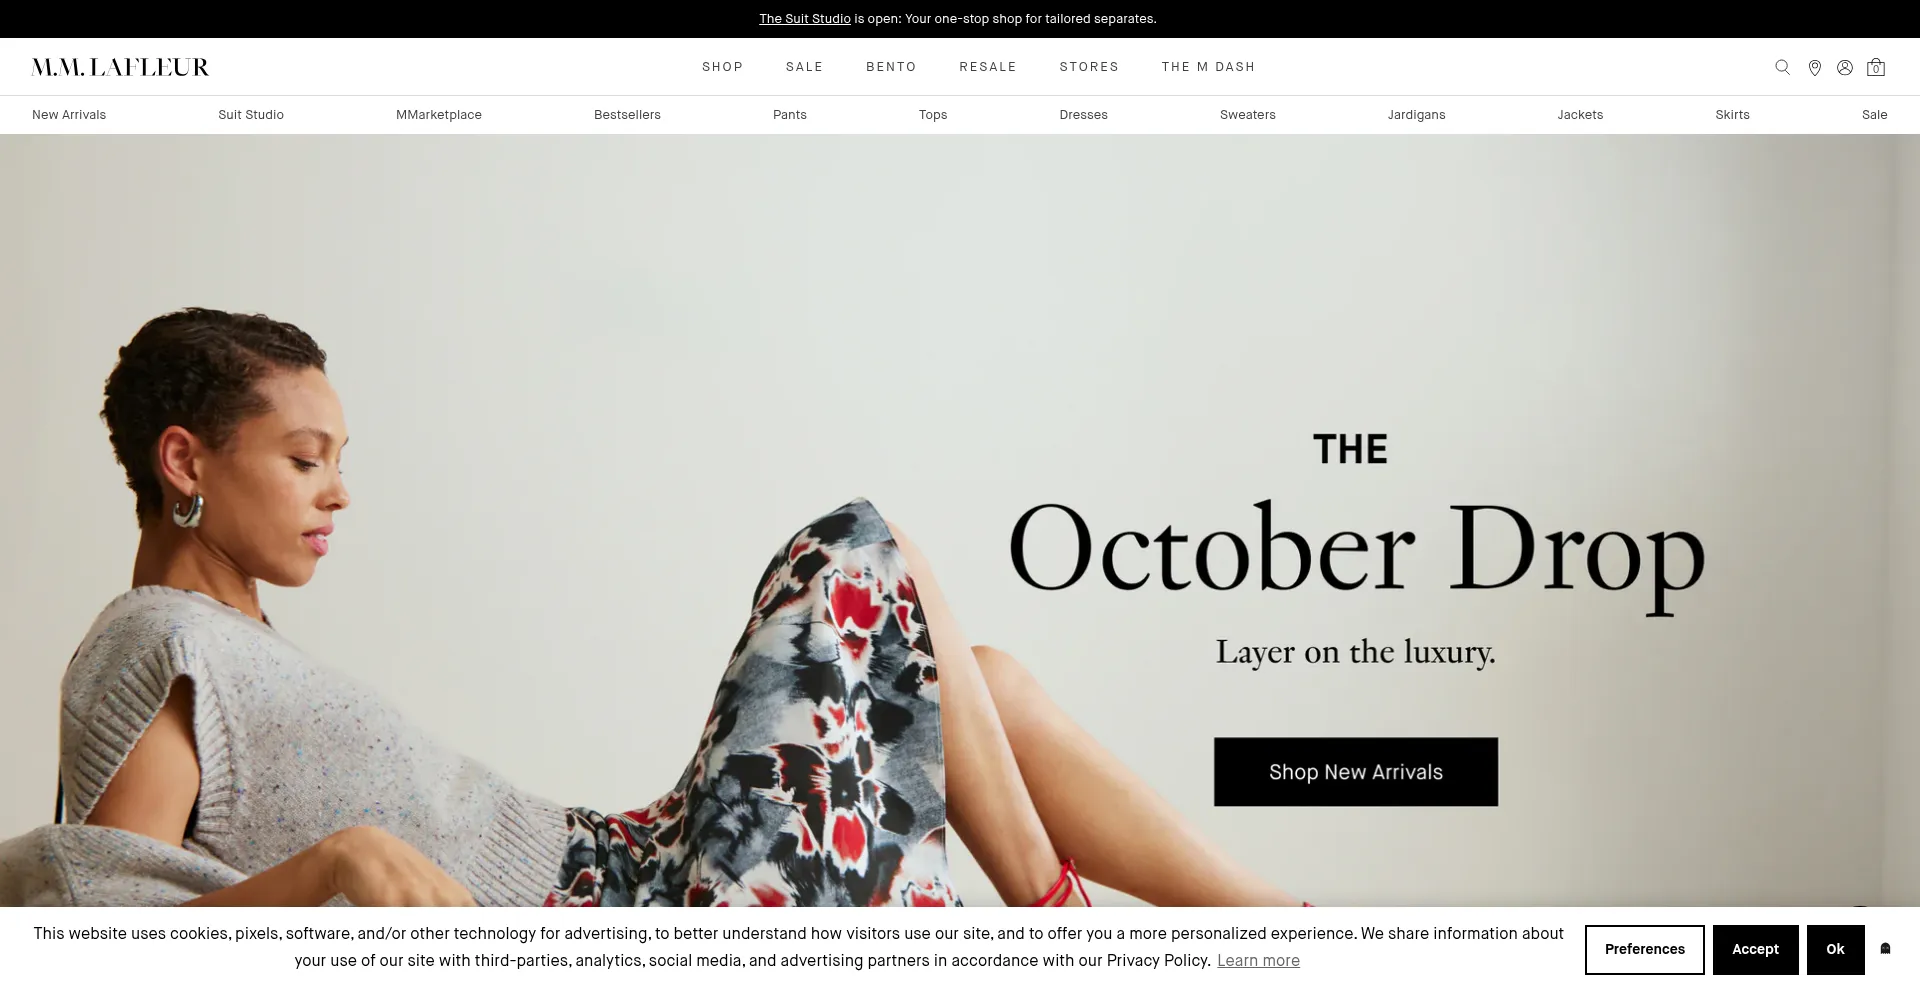Dismiss cookie banner with Ok
Screen dimensions: 1920x993
(x=1835, y=949)
